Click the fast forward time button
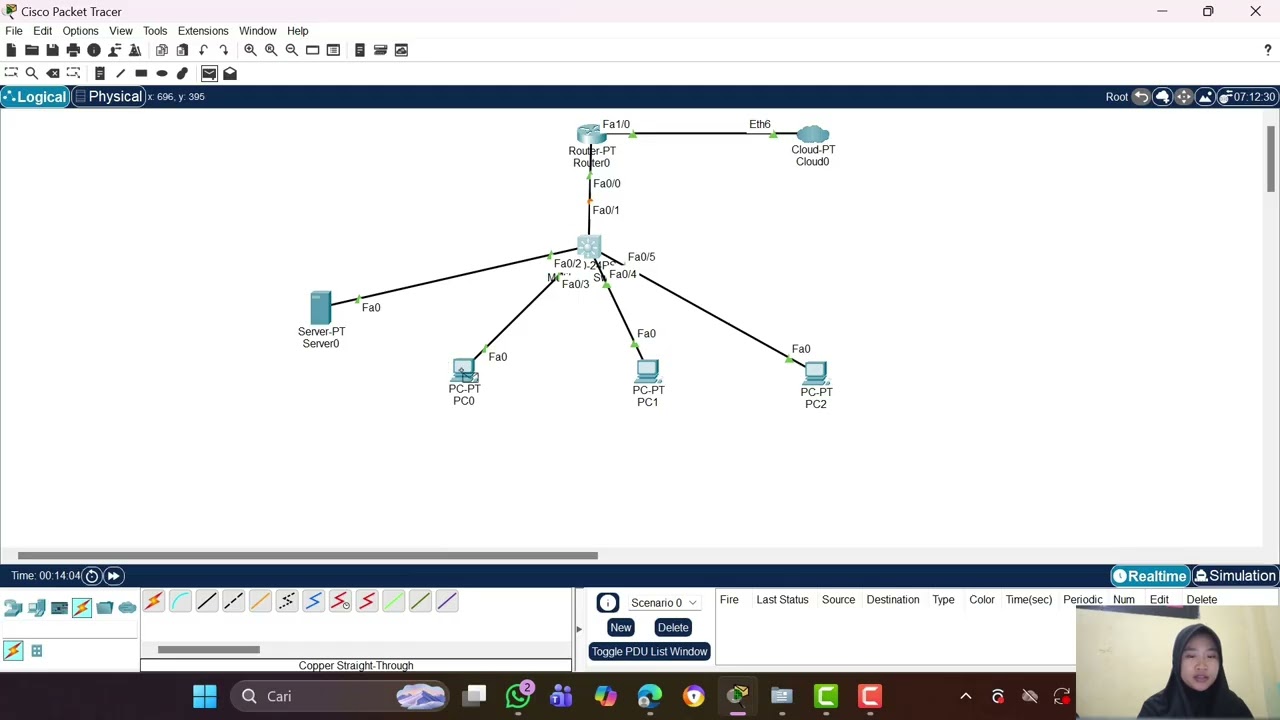Image resolution: width=1280 pixels, height=720 pixels. pyautogui.click(x=114, y=576)
